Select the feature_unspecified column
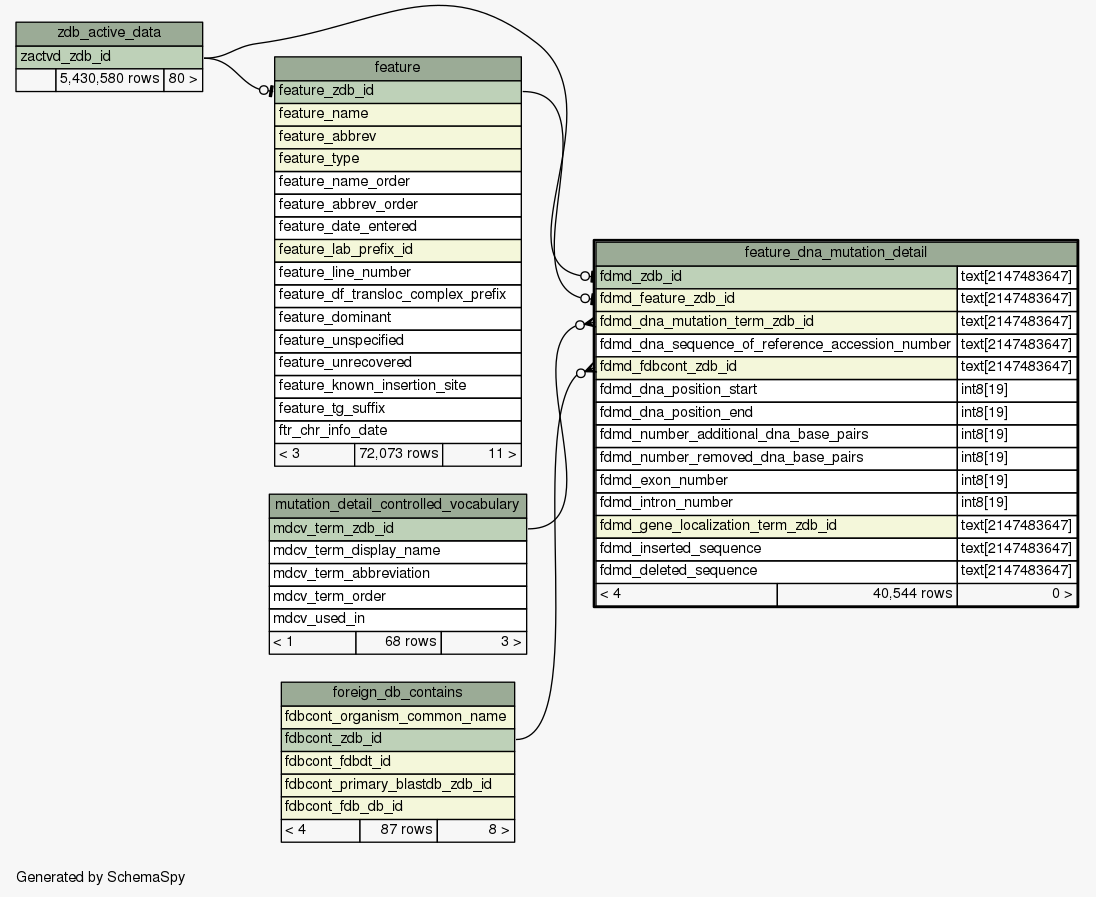 click(x=398, y=340)
